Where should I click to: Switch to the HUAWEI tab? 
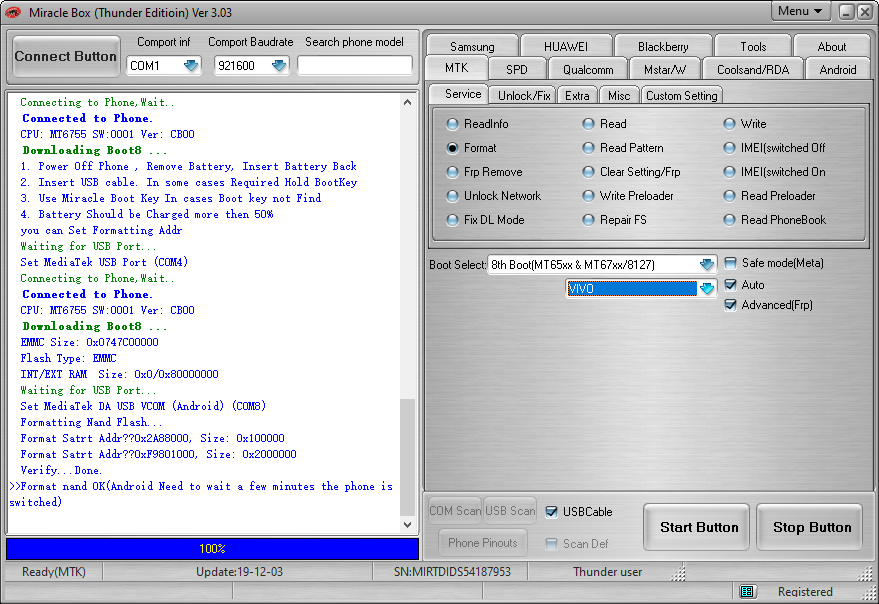coord(566,46)
